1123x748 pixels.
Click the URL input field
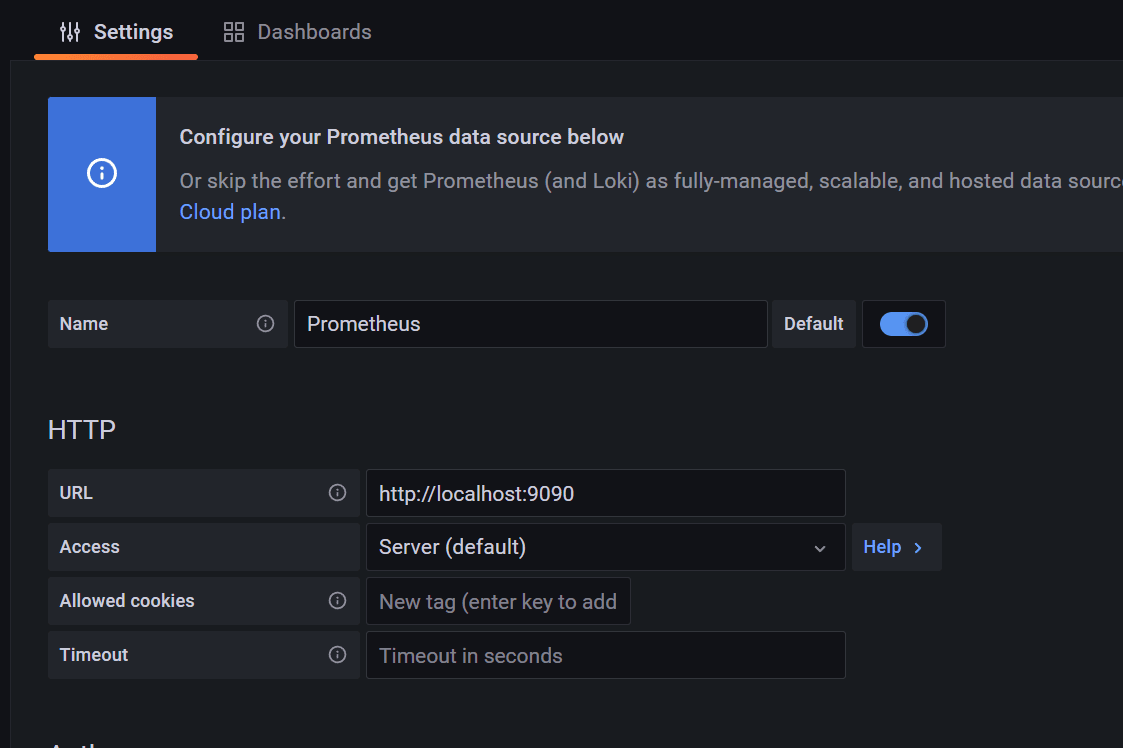(605, 493)
